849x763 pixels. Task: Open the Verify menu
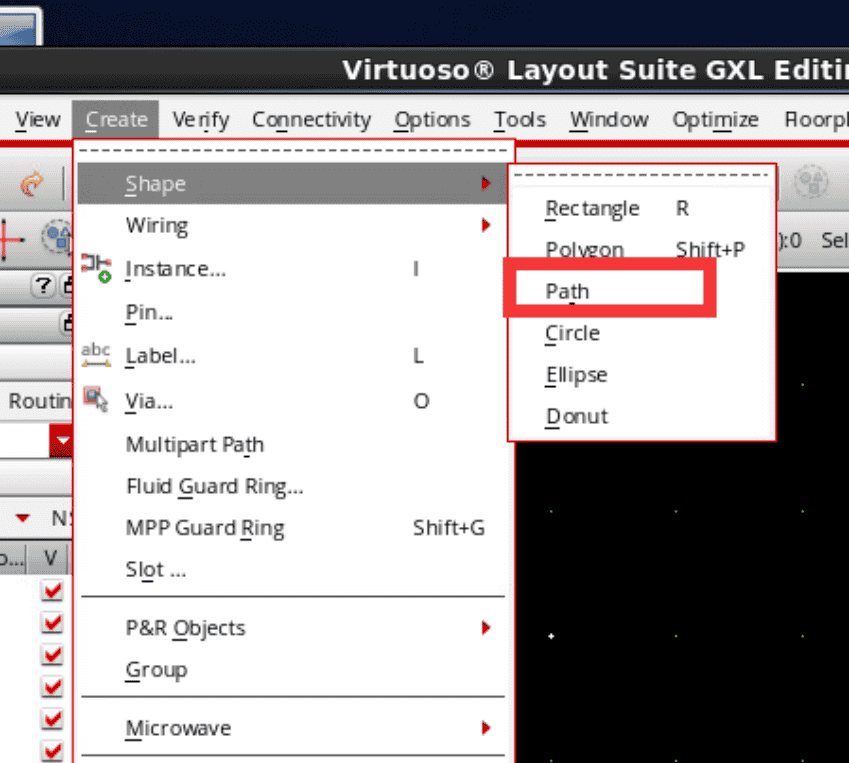point(201,119)
